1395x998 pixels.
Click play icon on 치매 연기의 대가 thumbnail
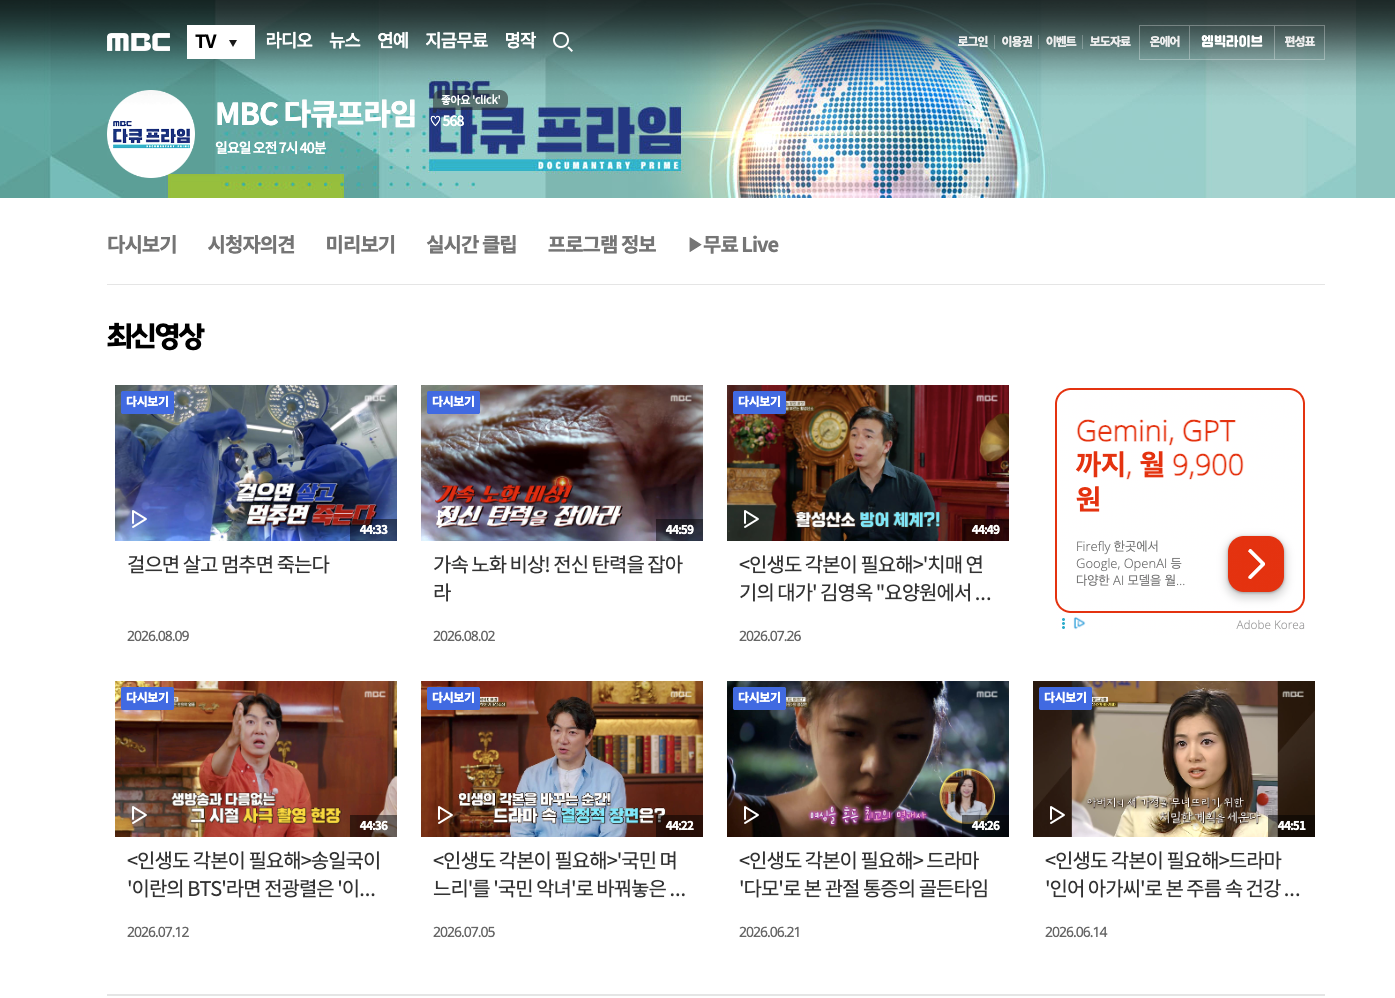[751, 519]
